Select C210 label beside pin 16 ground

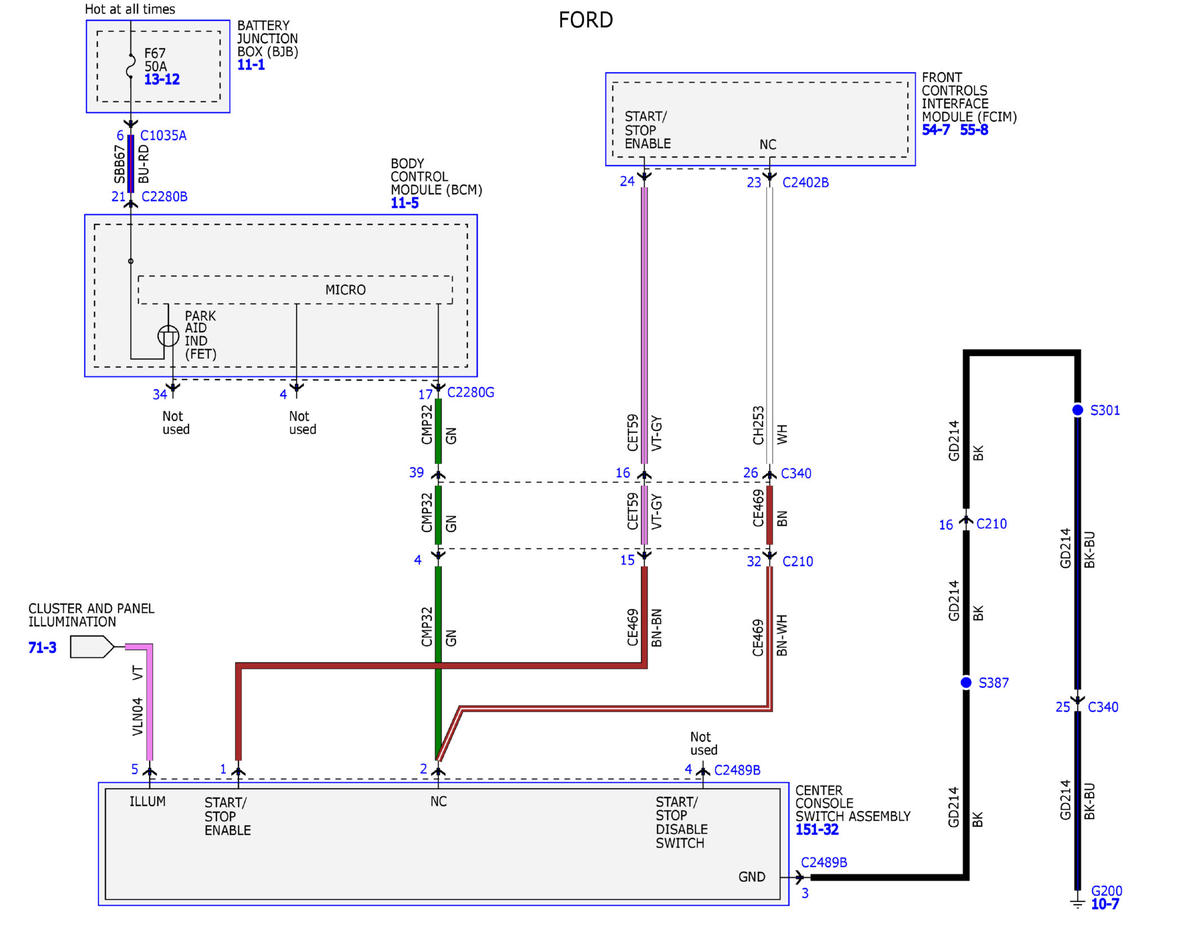coord(992,523)
